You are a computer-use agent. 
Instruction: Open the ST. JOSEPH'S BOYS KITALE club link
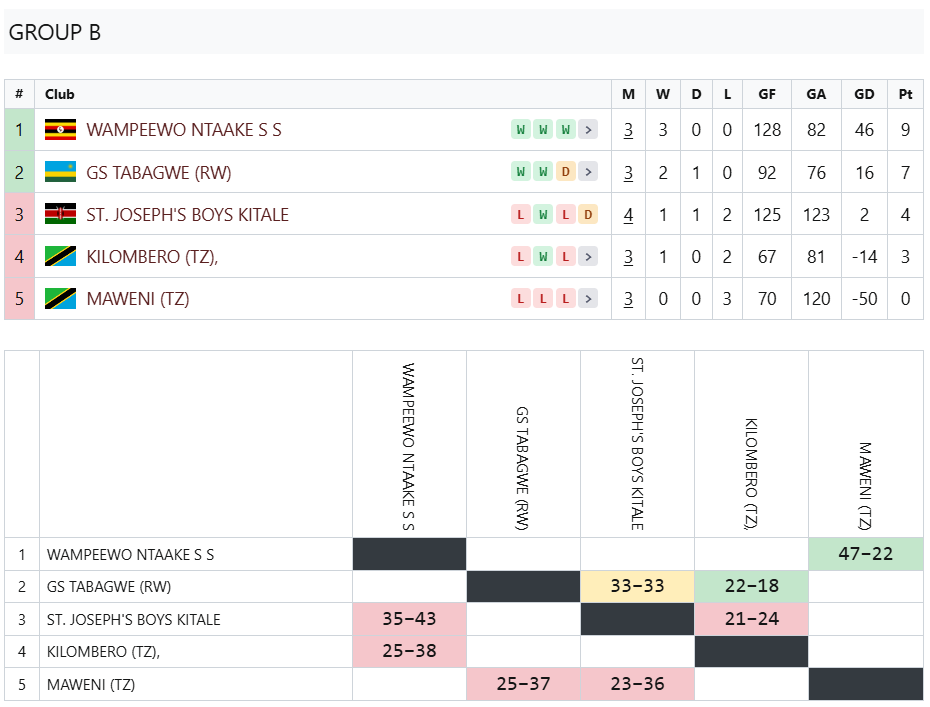click(187, 215)
